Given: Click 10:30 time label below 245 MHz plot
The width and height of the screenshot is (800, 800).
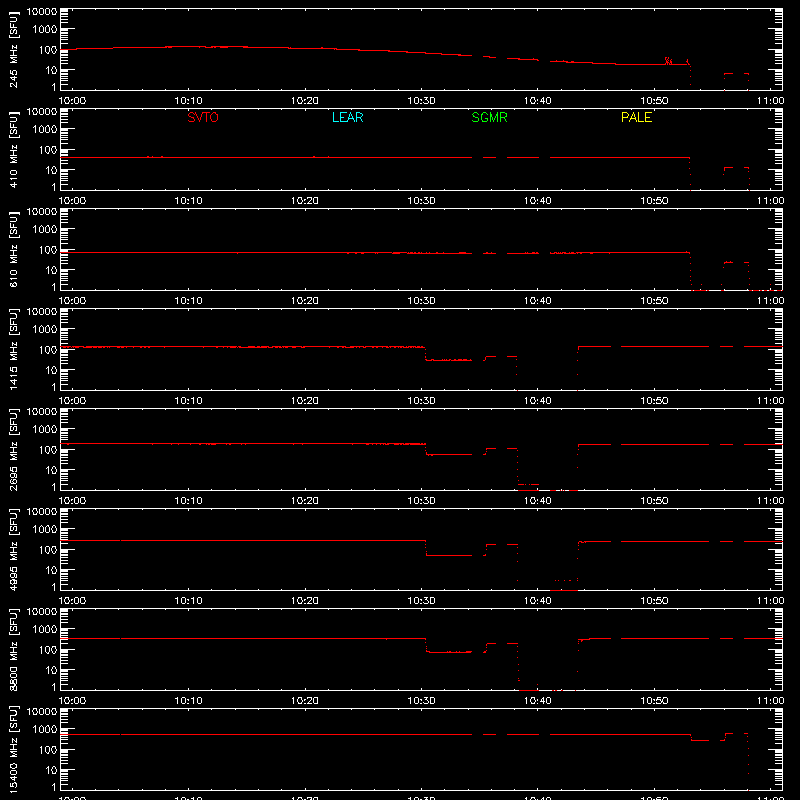Looking at the screenshot, I should click(x=421, y=101).
